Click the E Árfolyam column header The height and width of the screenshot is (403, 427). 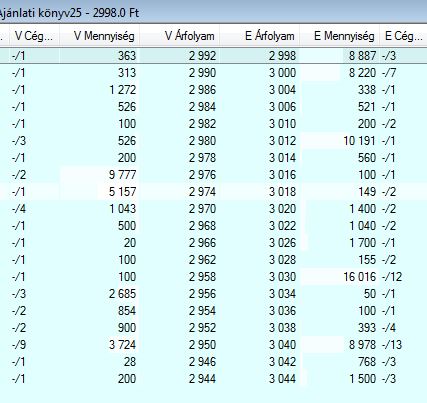point(260,36)
